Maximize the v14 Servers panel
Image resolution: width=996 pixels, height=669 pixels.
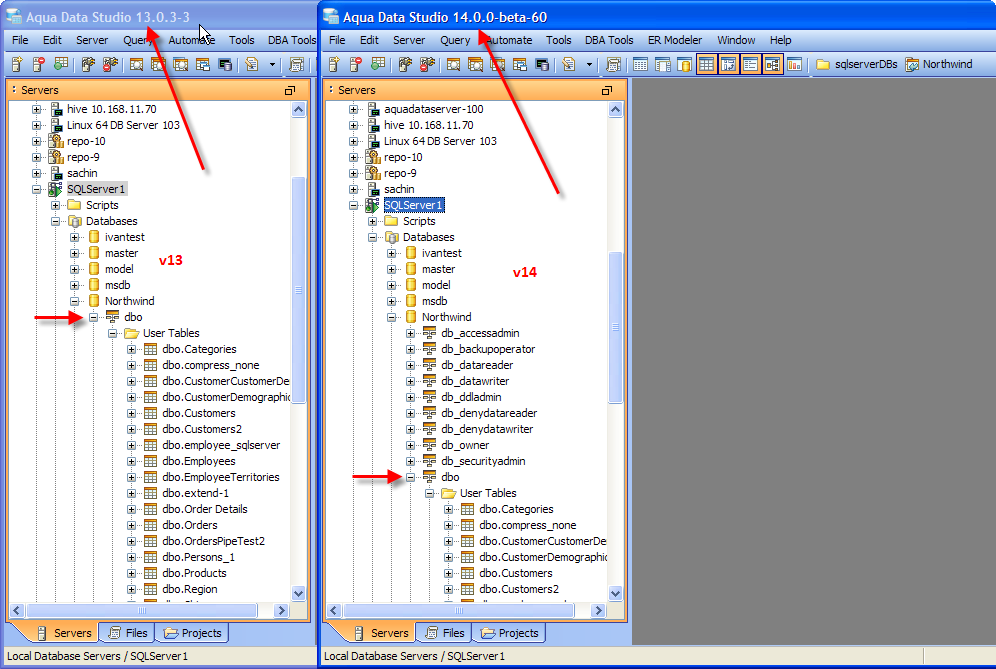click(x=607, y=90)
